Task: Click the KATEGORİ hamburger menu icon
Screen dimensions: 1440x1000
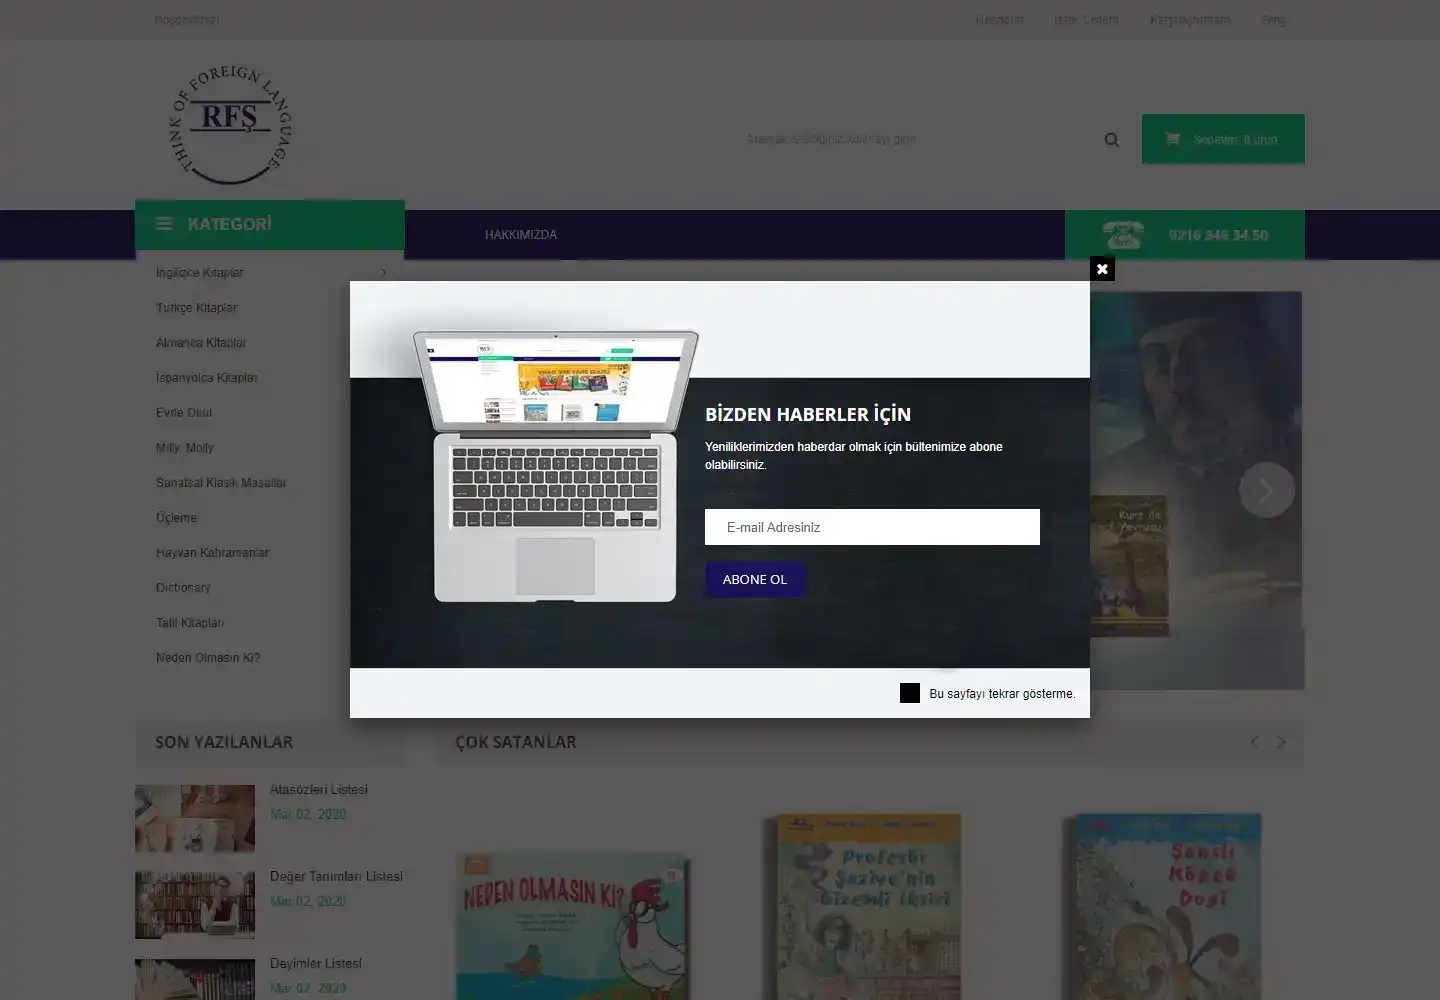Action: point(165,224)
